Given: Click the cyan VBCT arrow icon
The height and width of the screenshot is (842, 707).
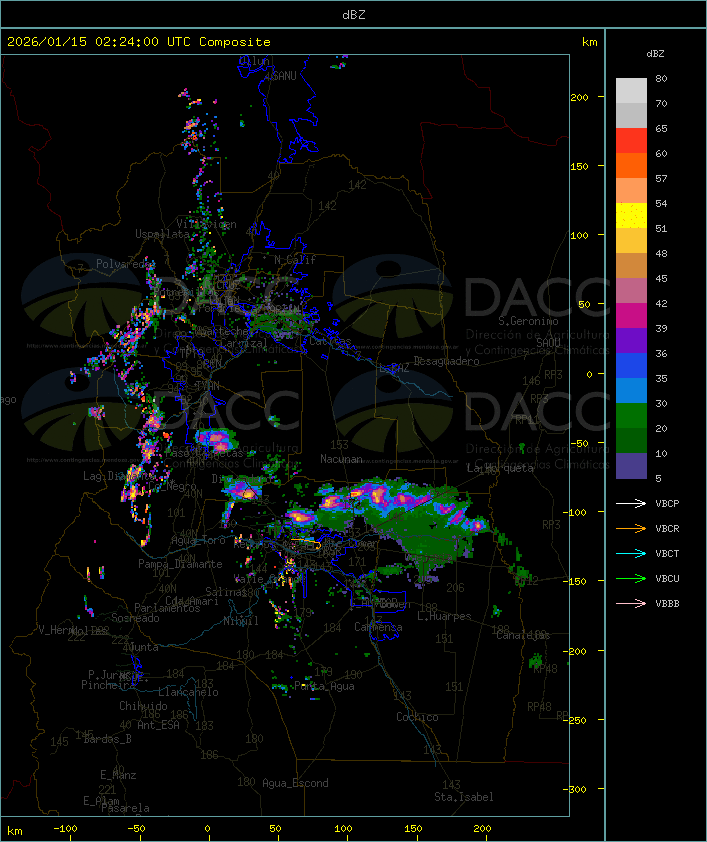Looking at the screenshot, I should tap(631, 554).
